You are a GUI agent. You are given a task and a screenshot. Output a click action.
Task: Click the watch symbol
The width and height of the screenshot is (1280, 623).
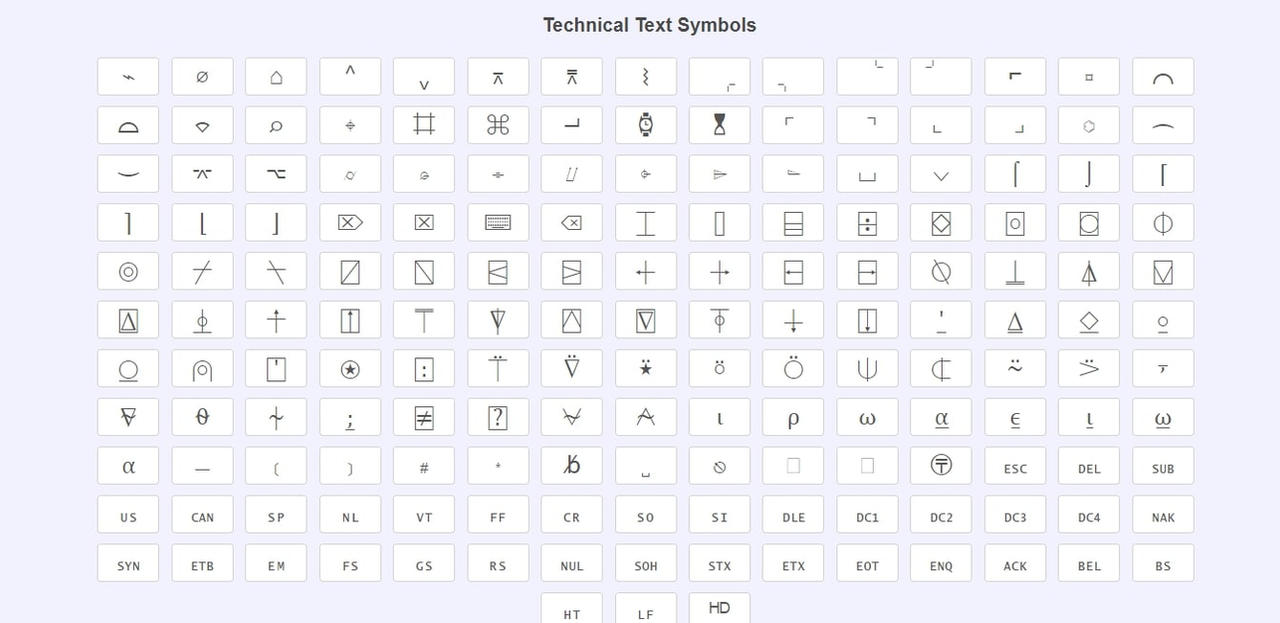645,124
